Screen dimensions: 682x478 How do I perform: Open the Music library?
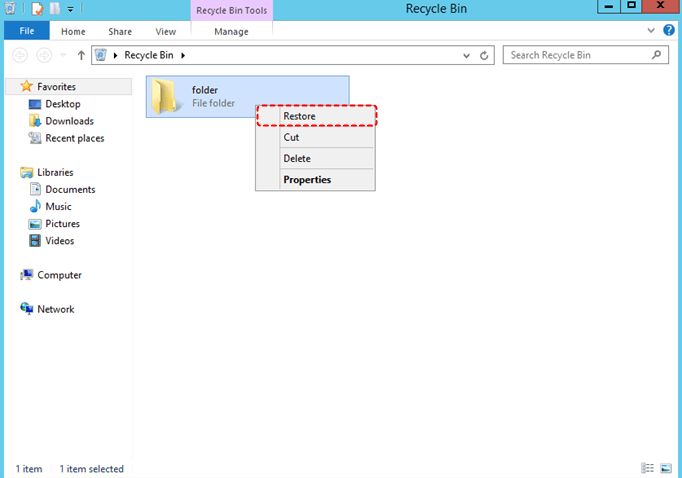[58, 207]
